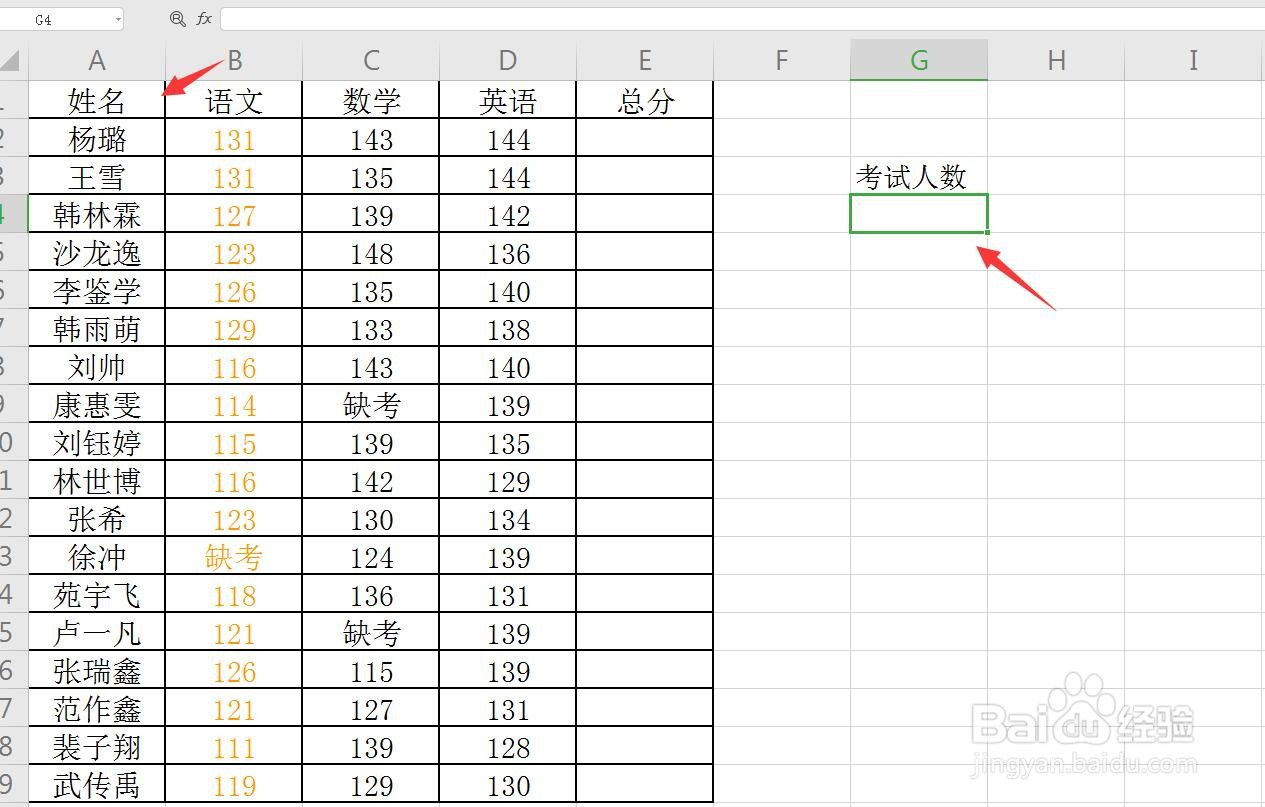Click 张希's 英语 score 134
Screen dimensions: 1265x807
(x=508, y=518)
